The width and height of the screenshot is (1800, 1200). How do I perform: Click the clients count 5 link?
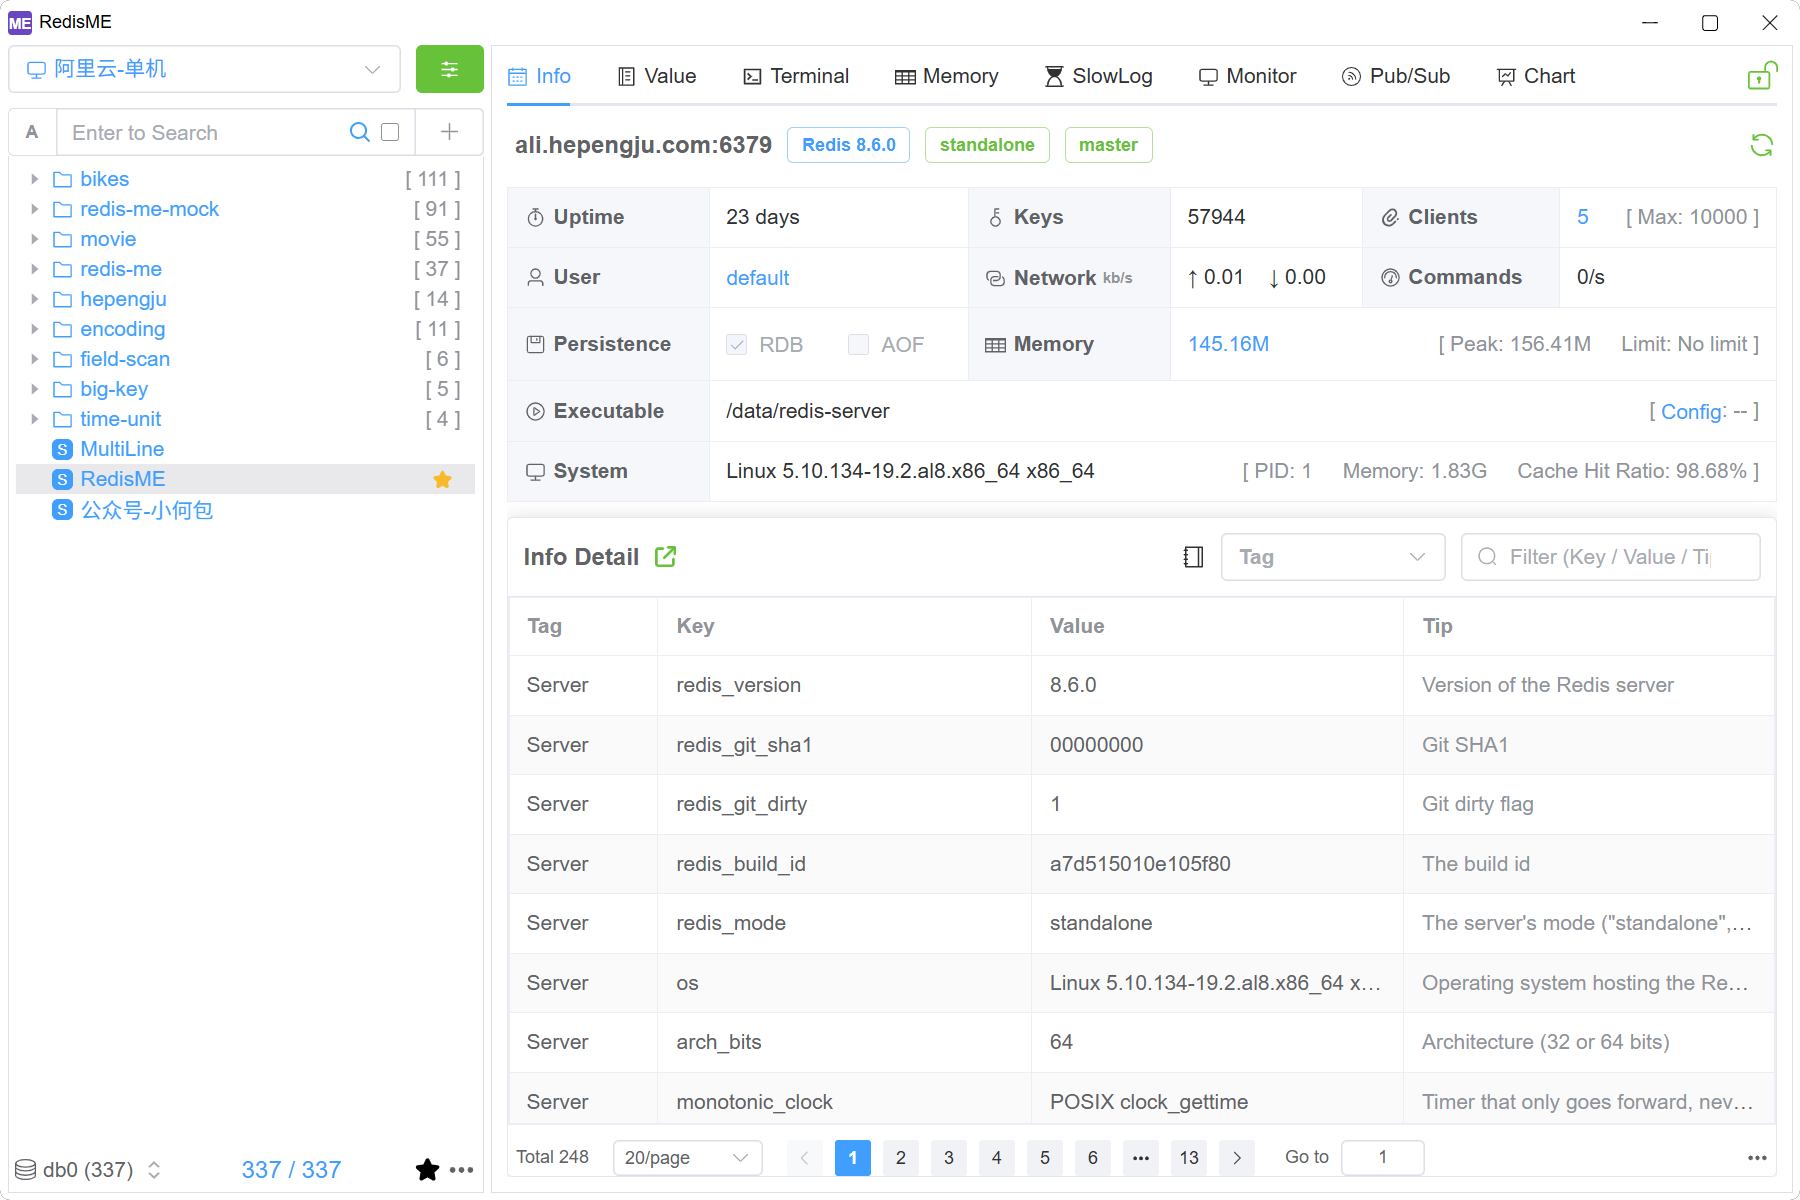(1582, 217)
